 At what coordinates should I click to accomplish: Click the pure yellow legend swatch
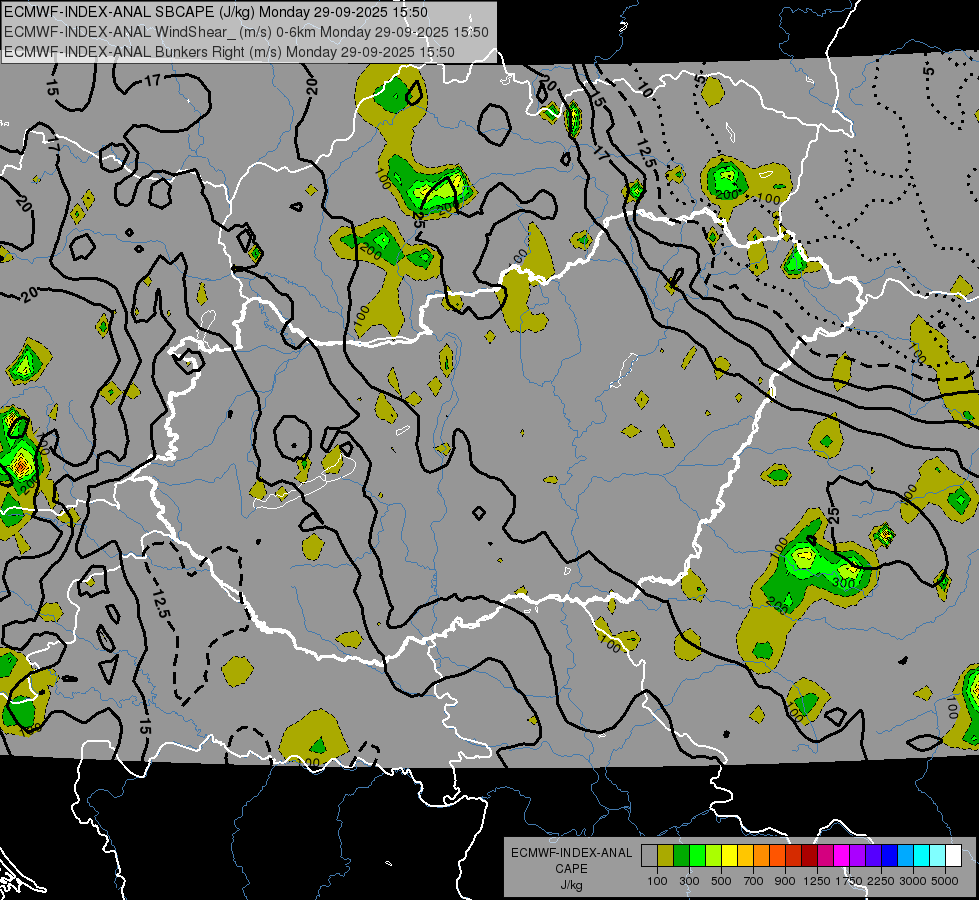tap(730, 855)
